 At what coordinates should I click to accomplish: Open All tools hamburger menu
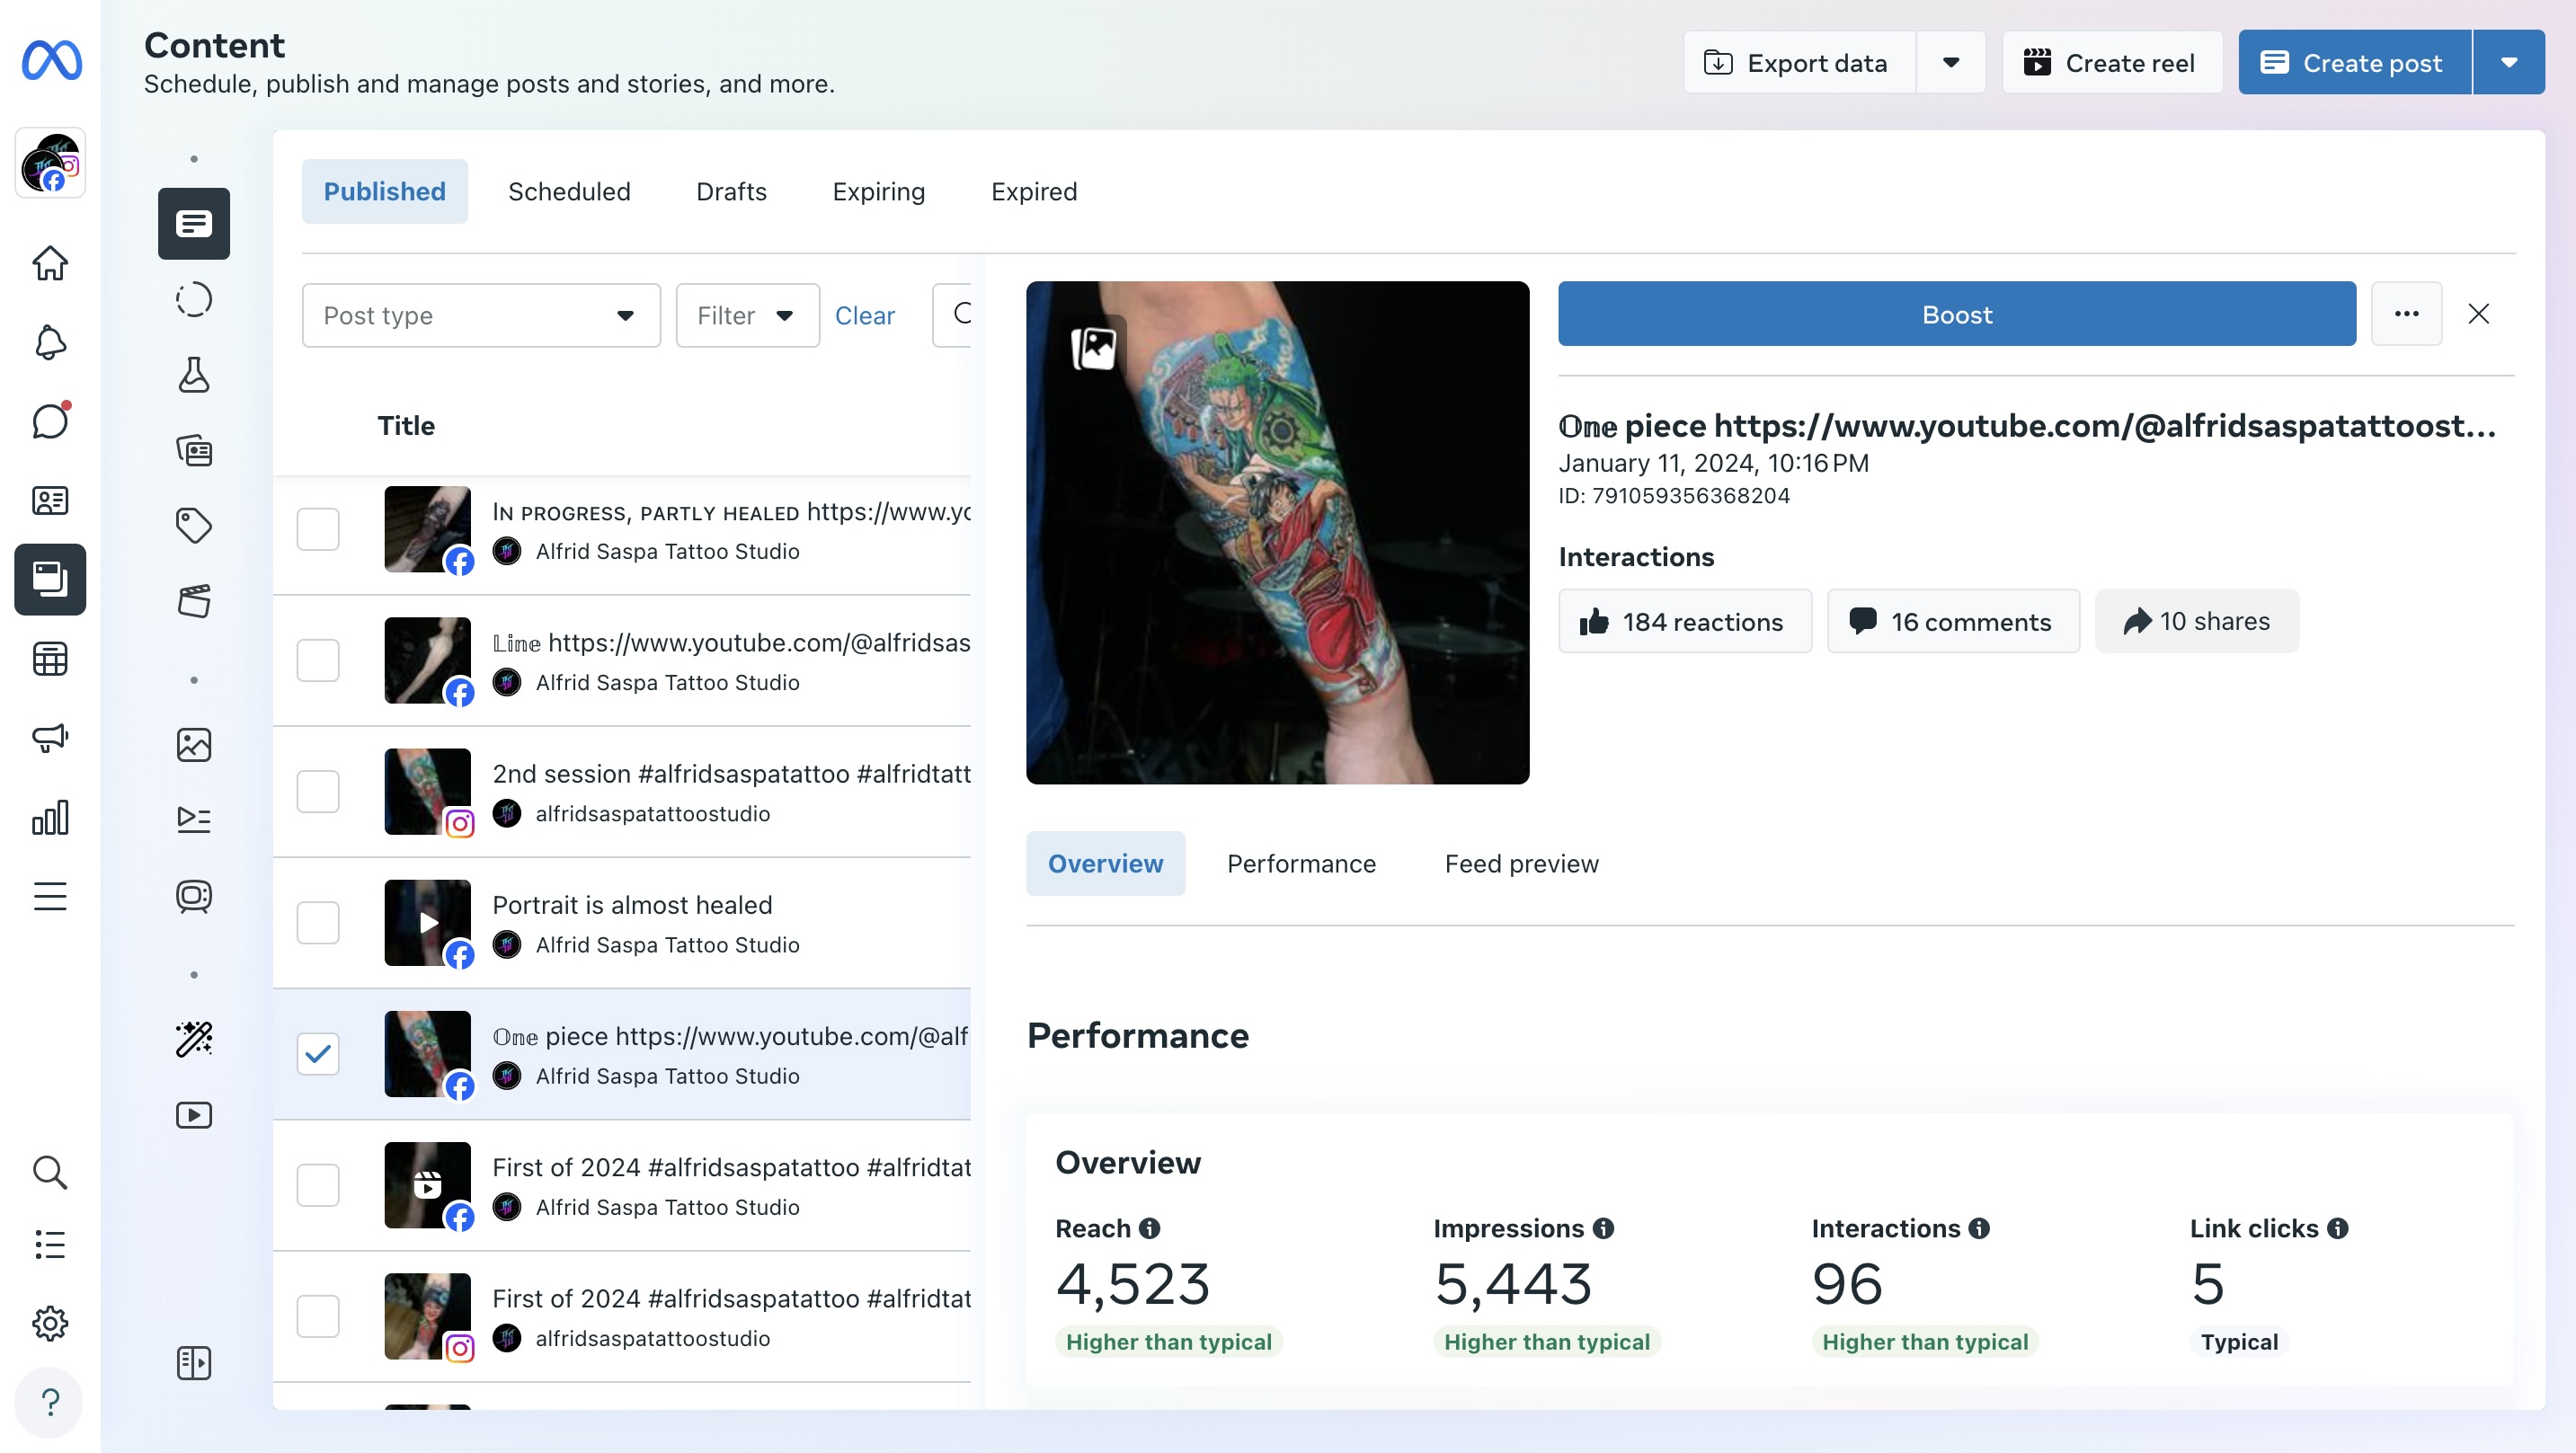pyautogui.click(x=50, y=896)
